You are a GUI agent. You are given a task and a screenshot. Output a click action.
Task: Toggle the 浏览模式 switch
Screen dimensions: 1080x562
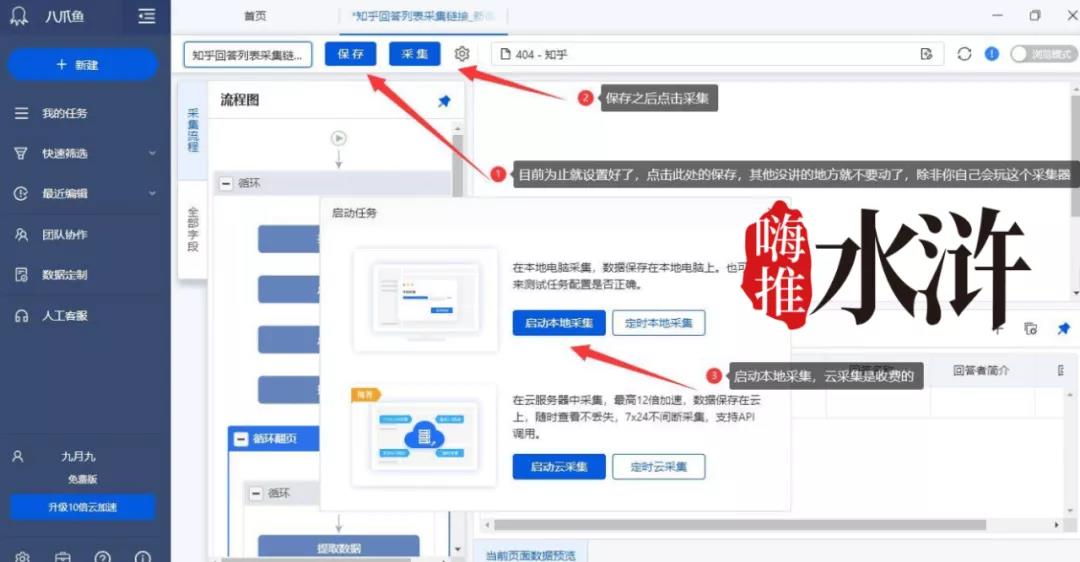tap(1042, 54)
